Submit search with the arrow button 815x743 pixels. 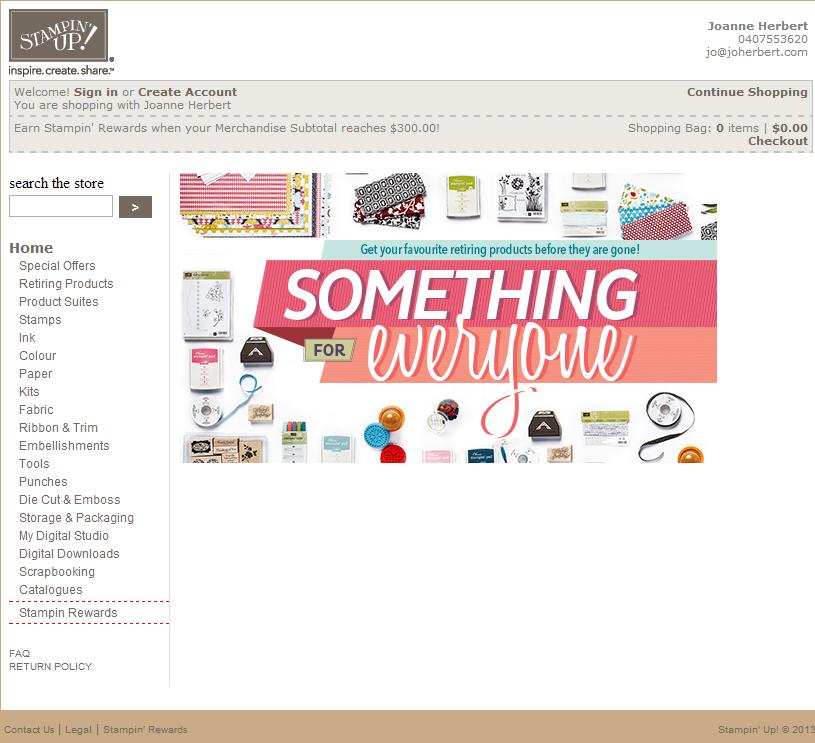pos(135,207)
